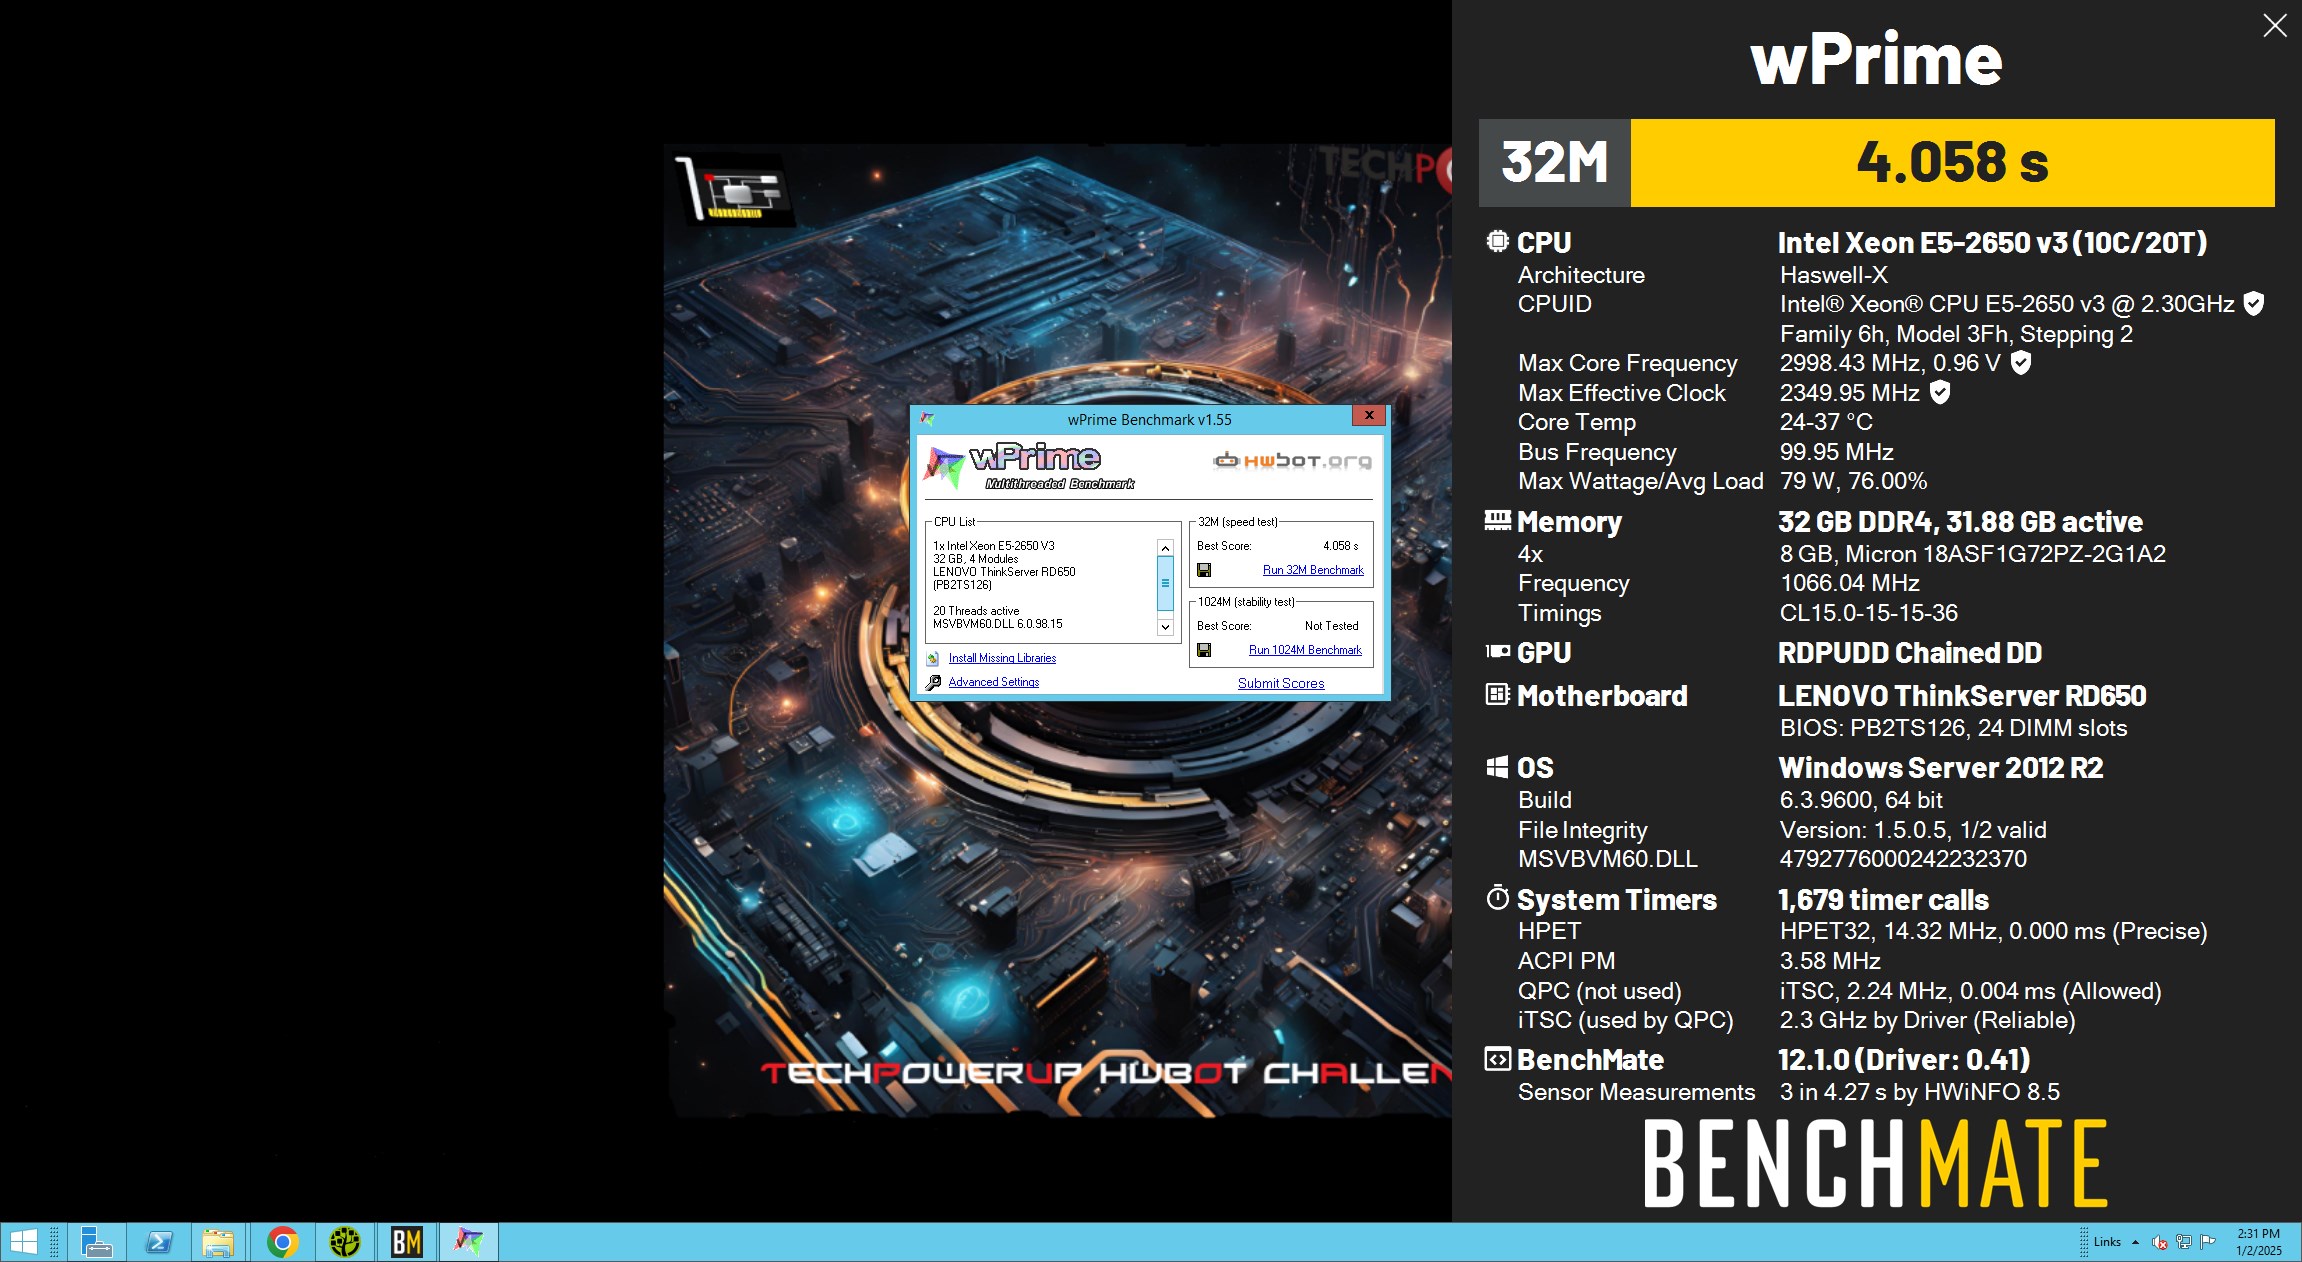Click "20 Threads active" in CPU List

coord(976,611)
